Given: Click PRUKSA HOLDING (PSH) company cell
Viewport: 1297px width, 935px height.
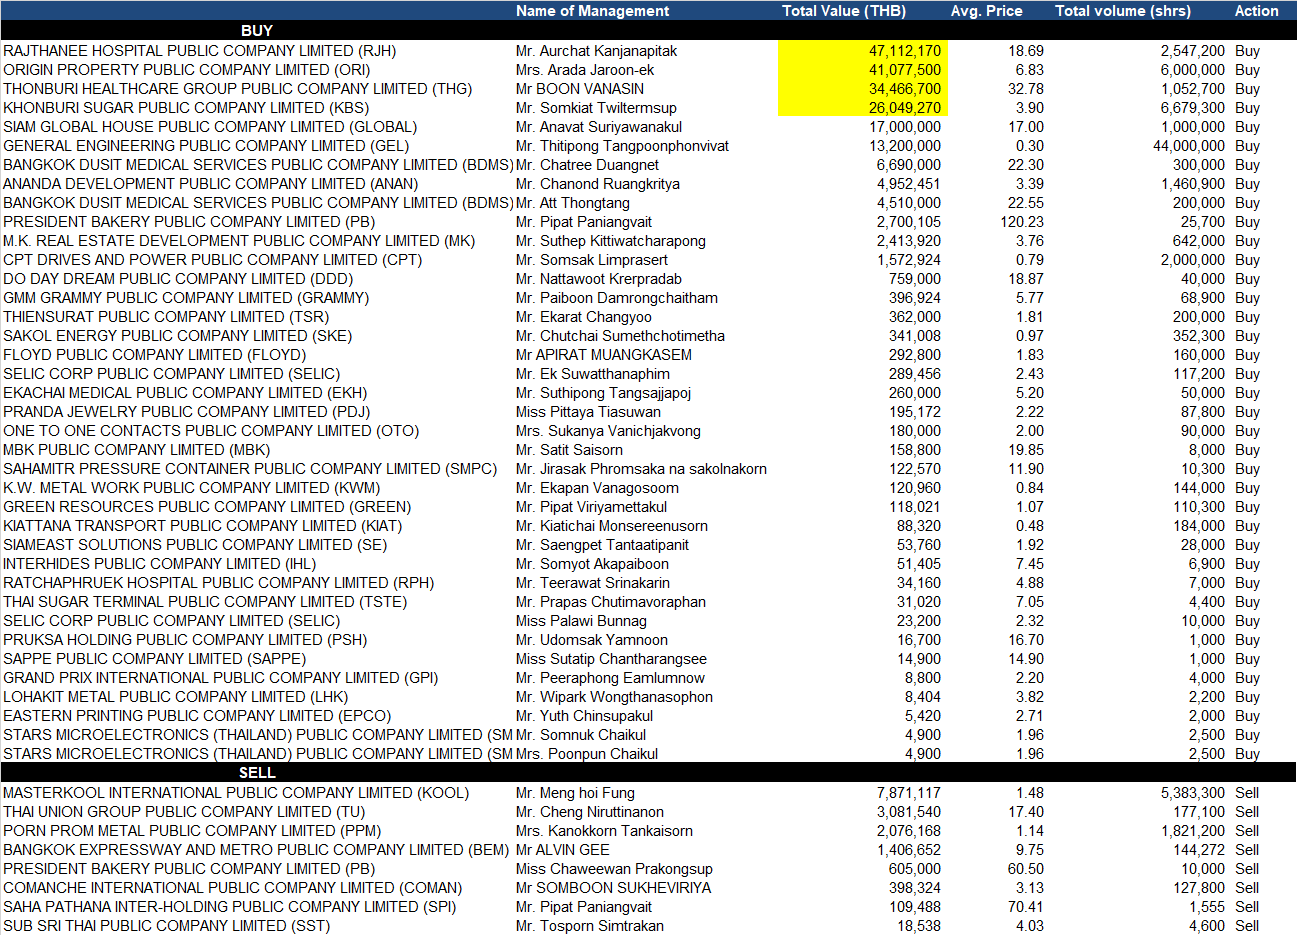Looking at the screenshot, I should point(185,640).
